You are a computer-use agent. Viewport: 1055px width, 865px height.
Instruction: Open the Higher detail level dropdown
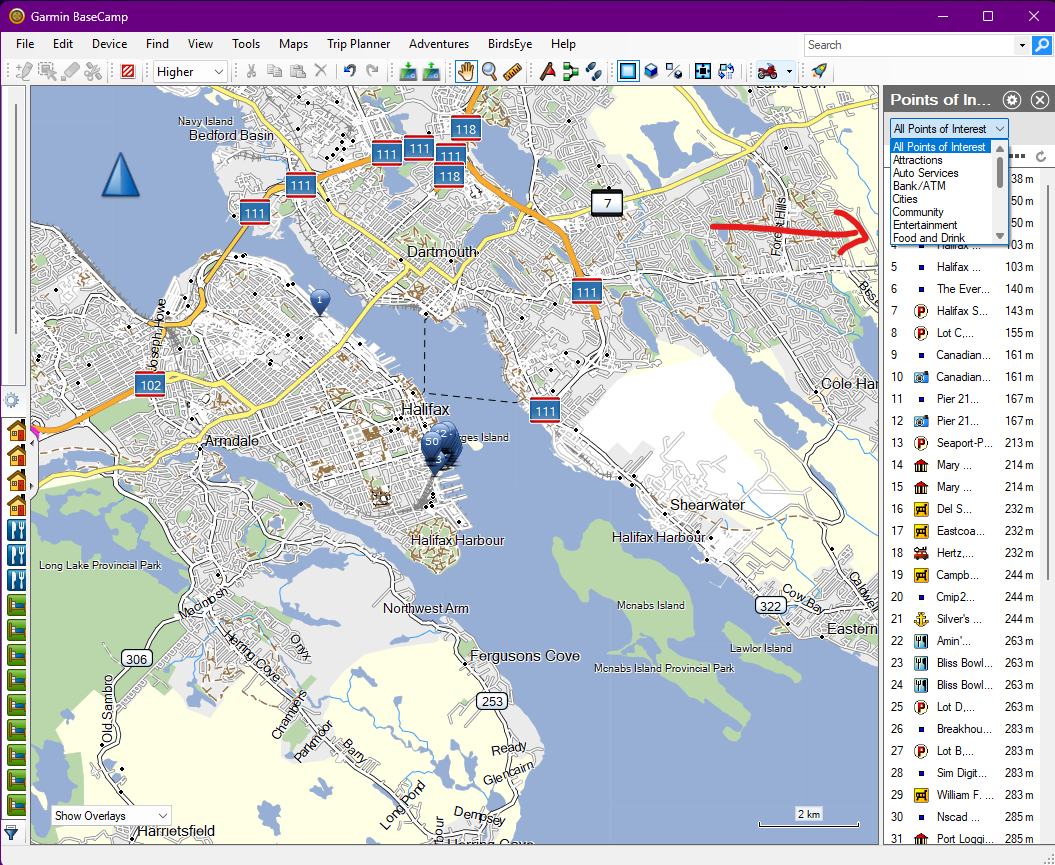tap(190, 71)
